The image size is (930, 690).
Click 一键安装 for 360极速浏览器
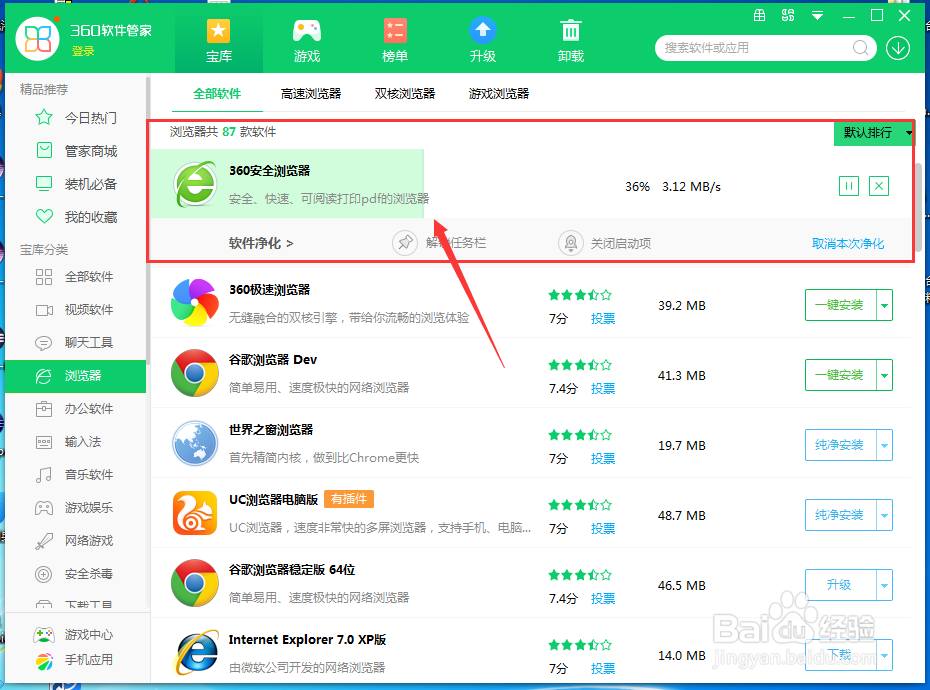840,306
